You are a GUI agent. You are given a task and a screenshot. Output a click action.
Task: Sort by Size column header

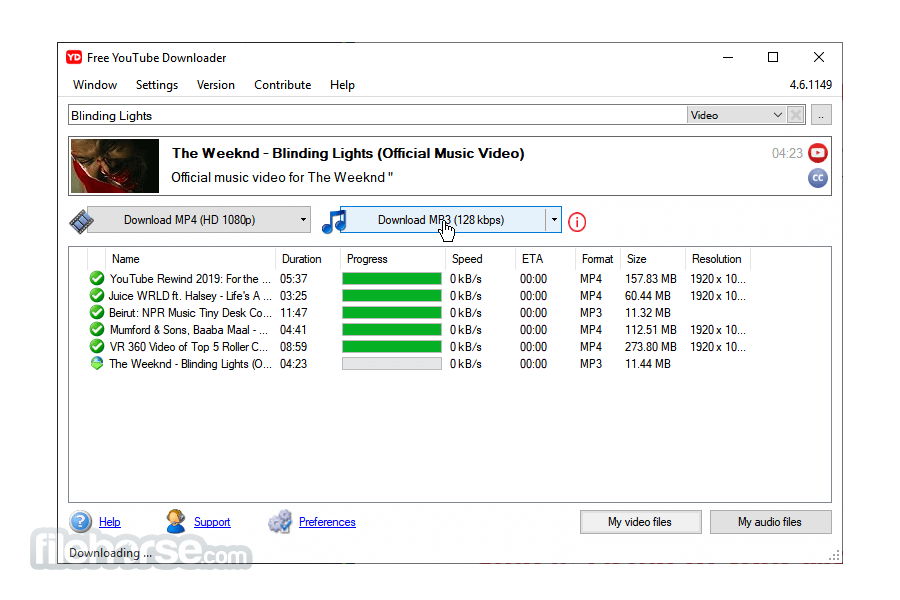click(637, 259)
